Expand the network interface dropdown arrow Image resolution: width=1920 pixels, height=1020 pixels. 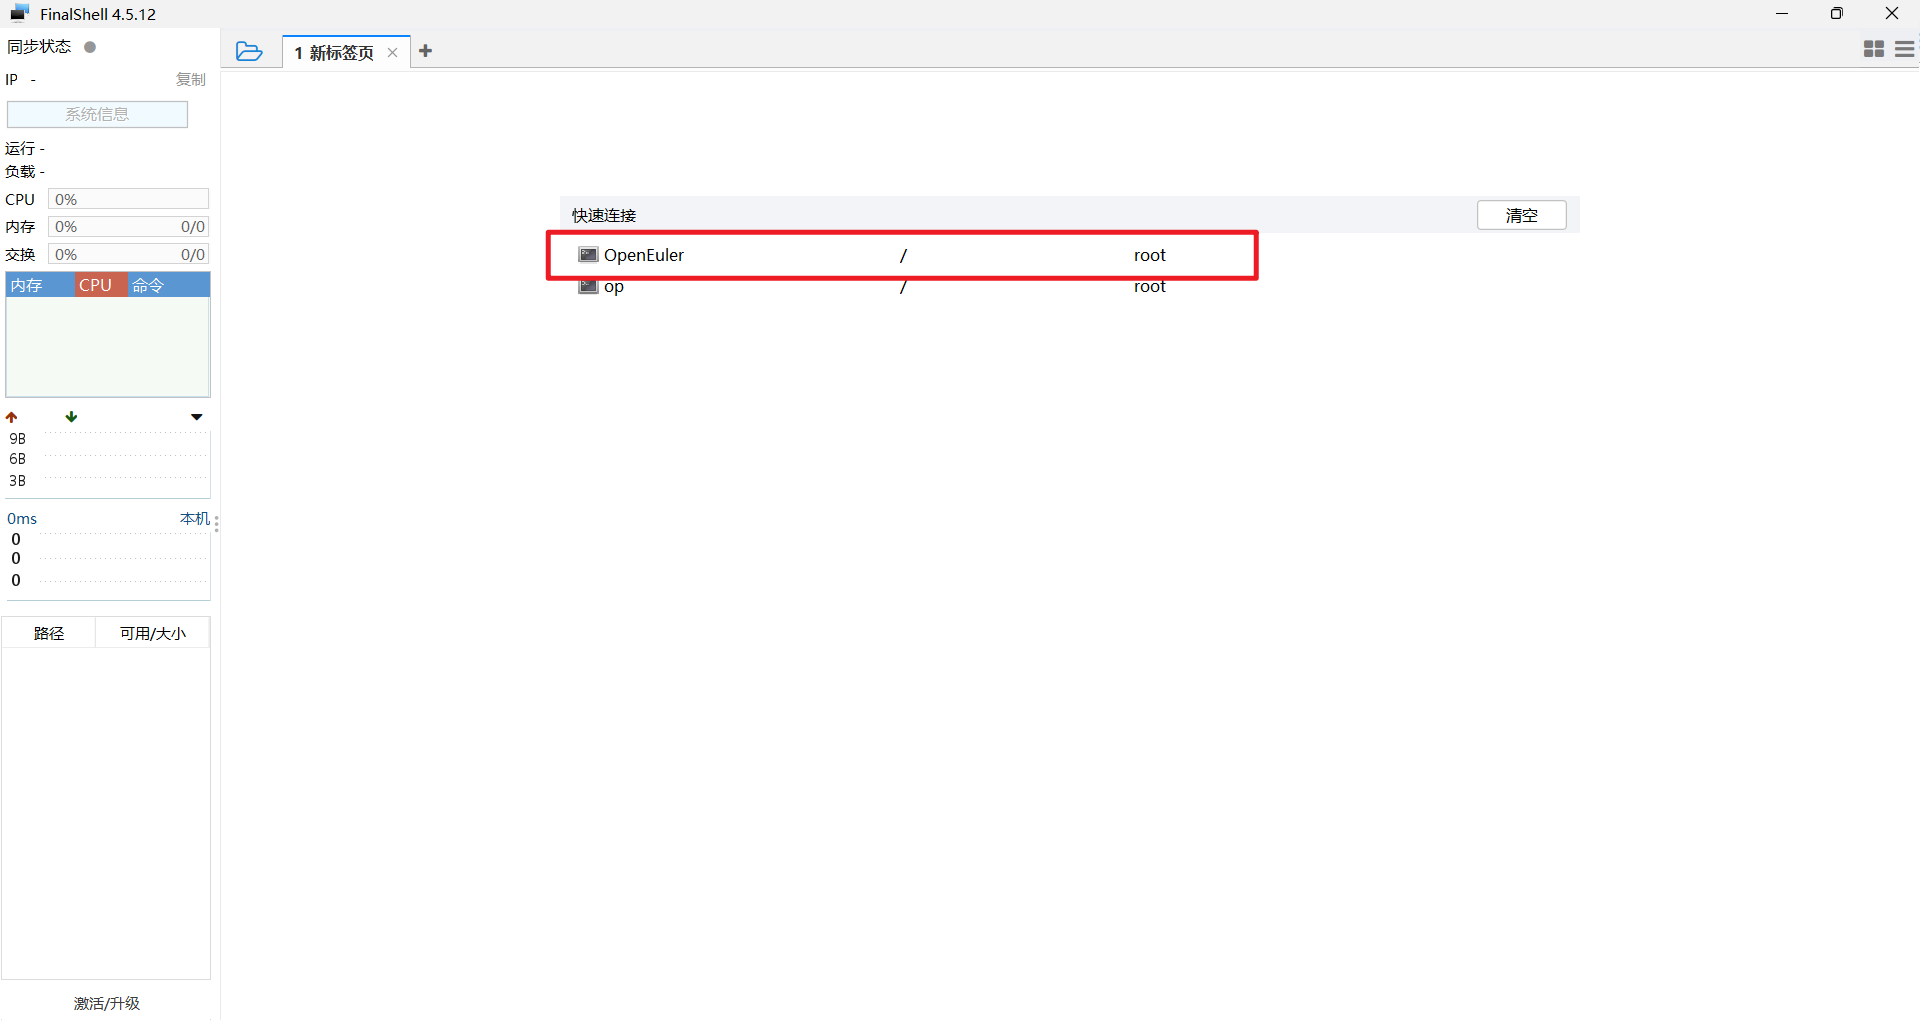(197, 417)
